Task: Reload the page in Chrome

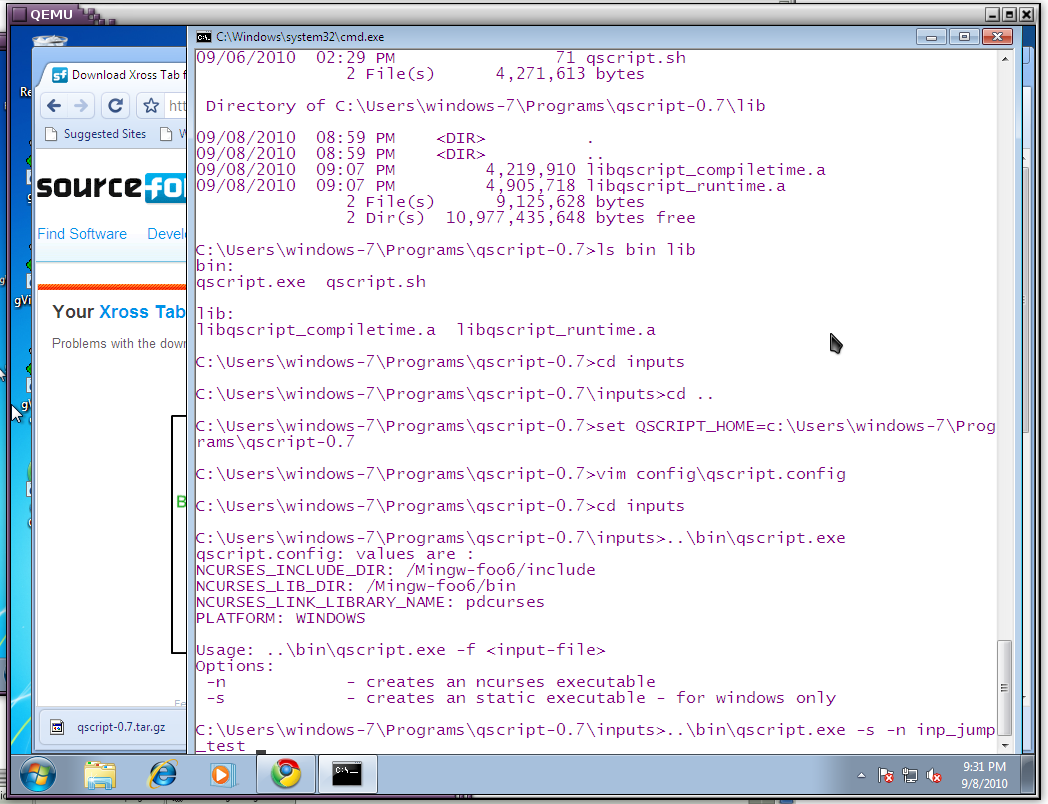Action: coord(116,106)
